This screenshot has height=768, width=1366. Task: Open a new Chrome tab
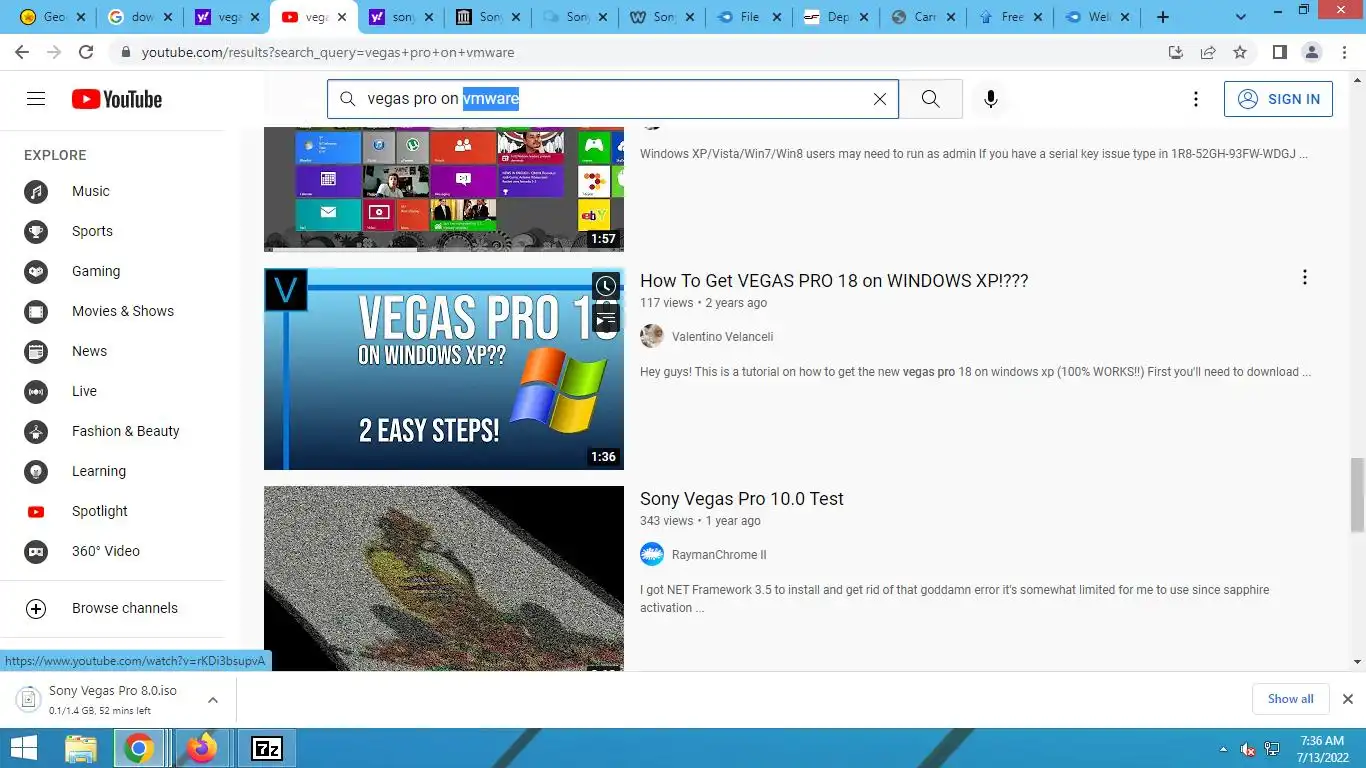point(1162,17)
